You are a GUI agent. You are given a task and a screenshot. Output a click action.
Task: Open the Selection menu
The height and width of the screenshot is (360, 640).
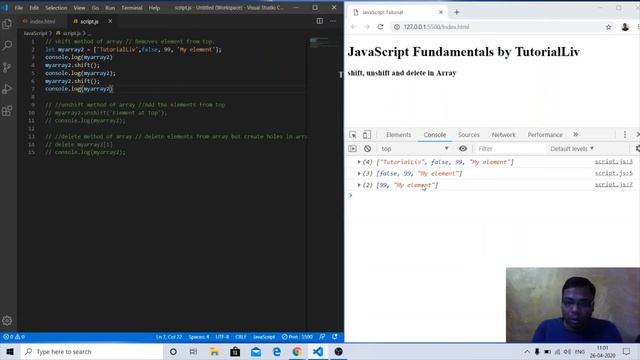pyautogui.click(x=56, y=8)
